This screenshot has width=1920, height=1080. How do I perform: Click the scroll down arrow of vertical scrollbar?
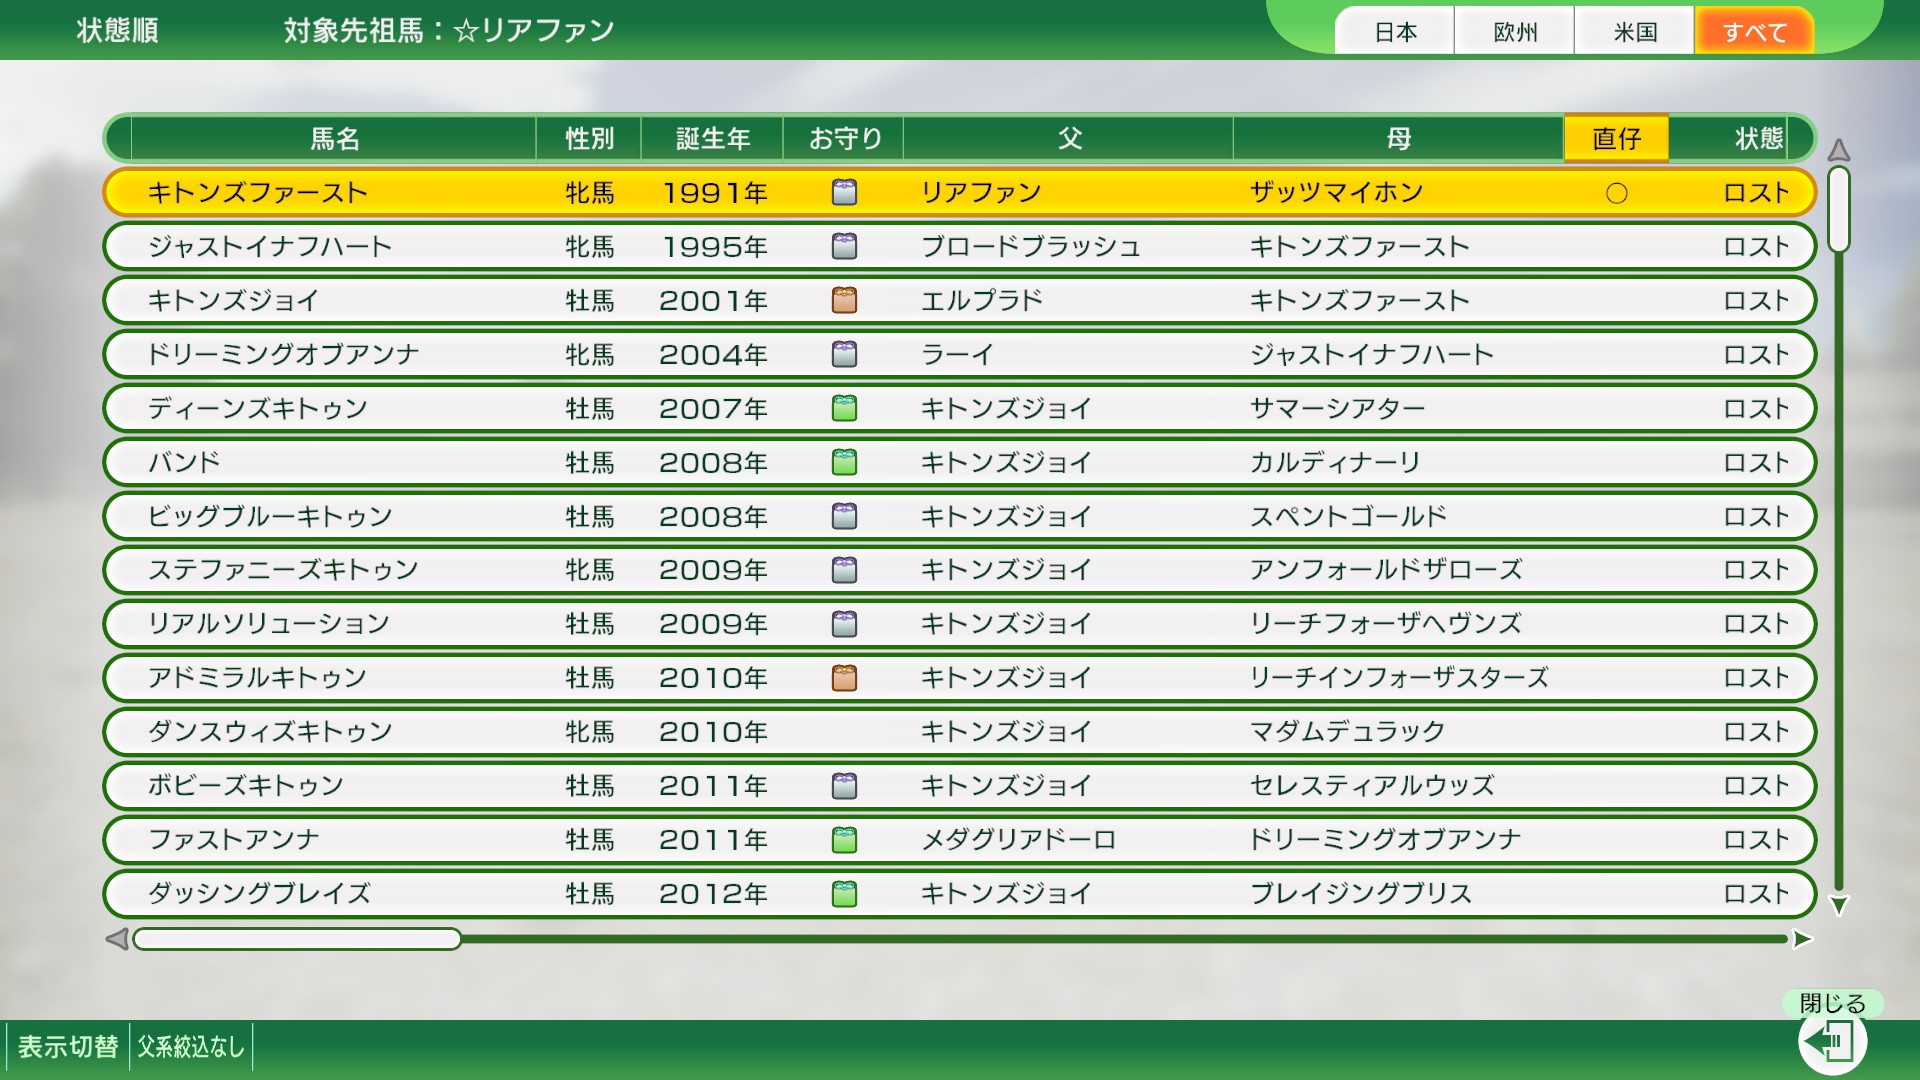point(1838,906)
